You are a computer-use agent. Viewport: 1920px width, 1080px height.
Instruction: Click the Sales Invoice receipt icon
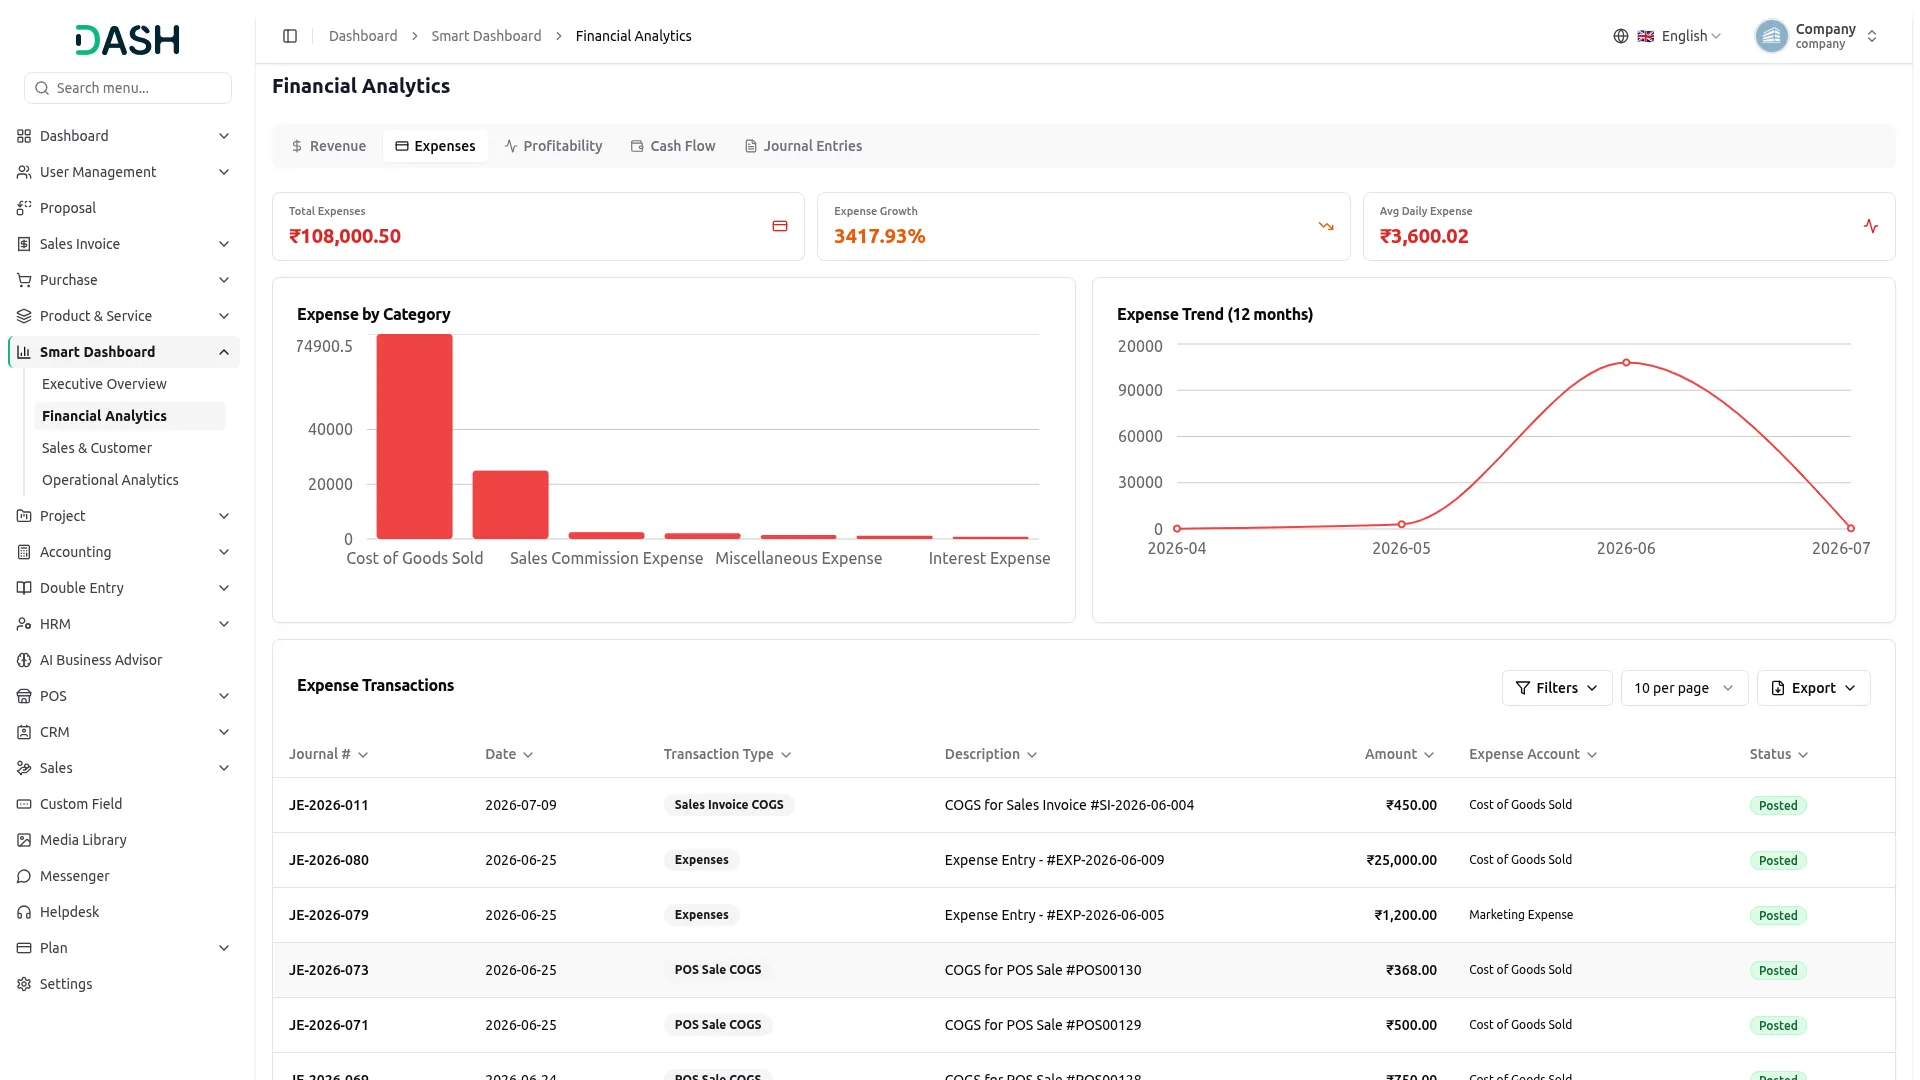click(x=24, y=244)
